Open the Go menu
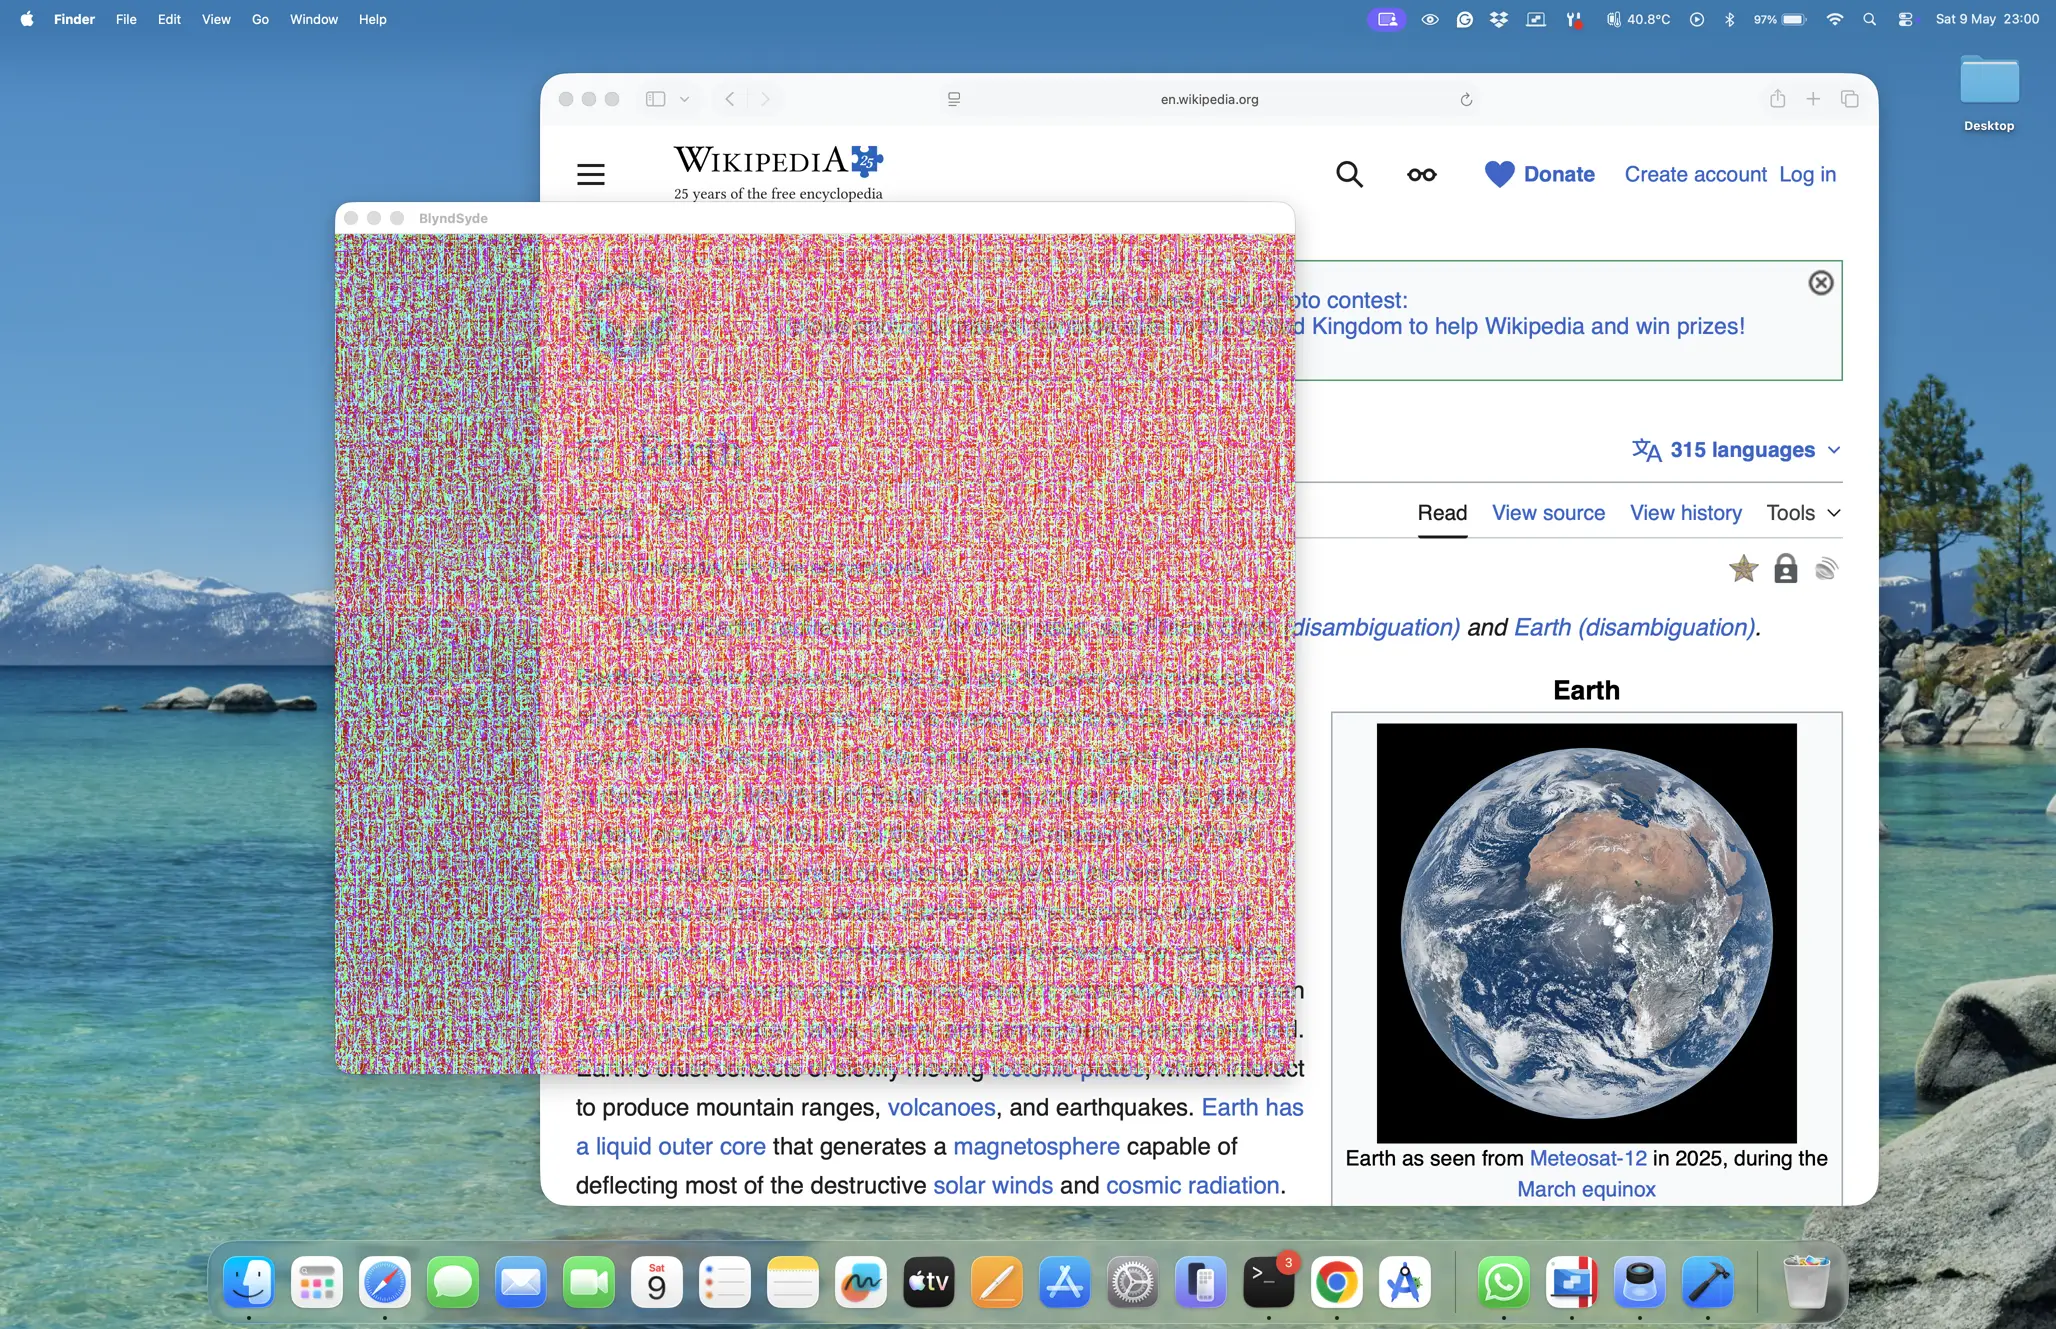 pos(260,19)
